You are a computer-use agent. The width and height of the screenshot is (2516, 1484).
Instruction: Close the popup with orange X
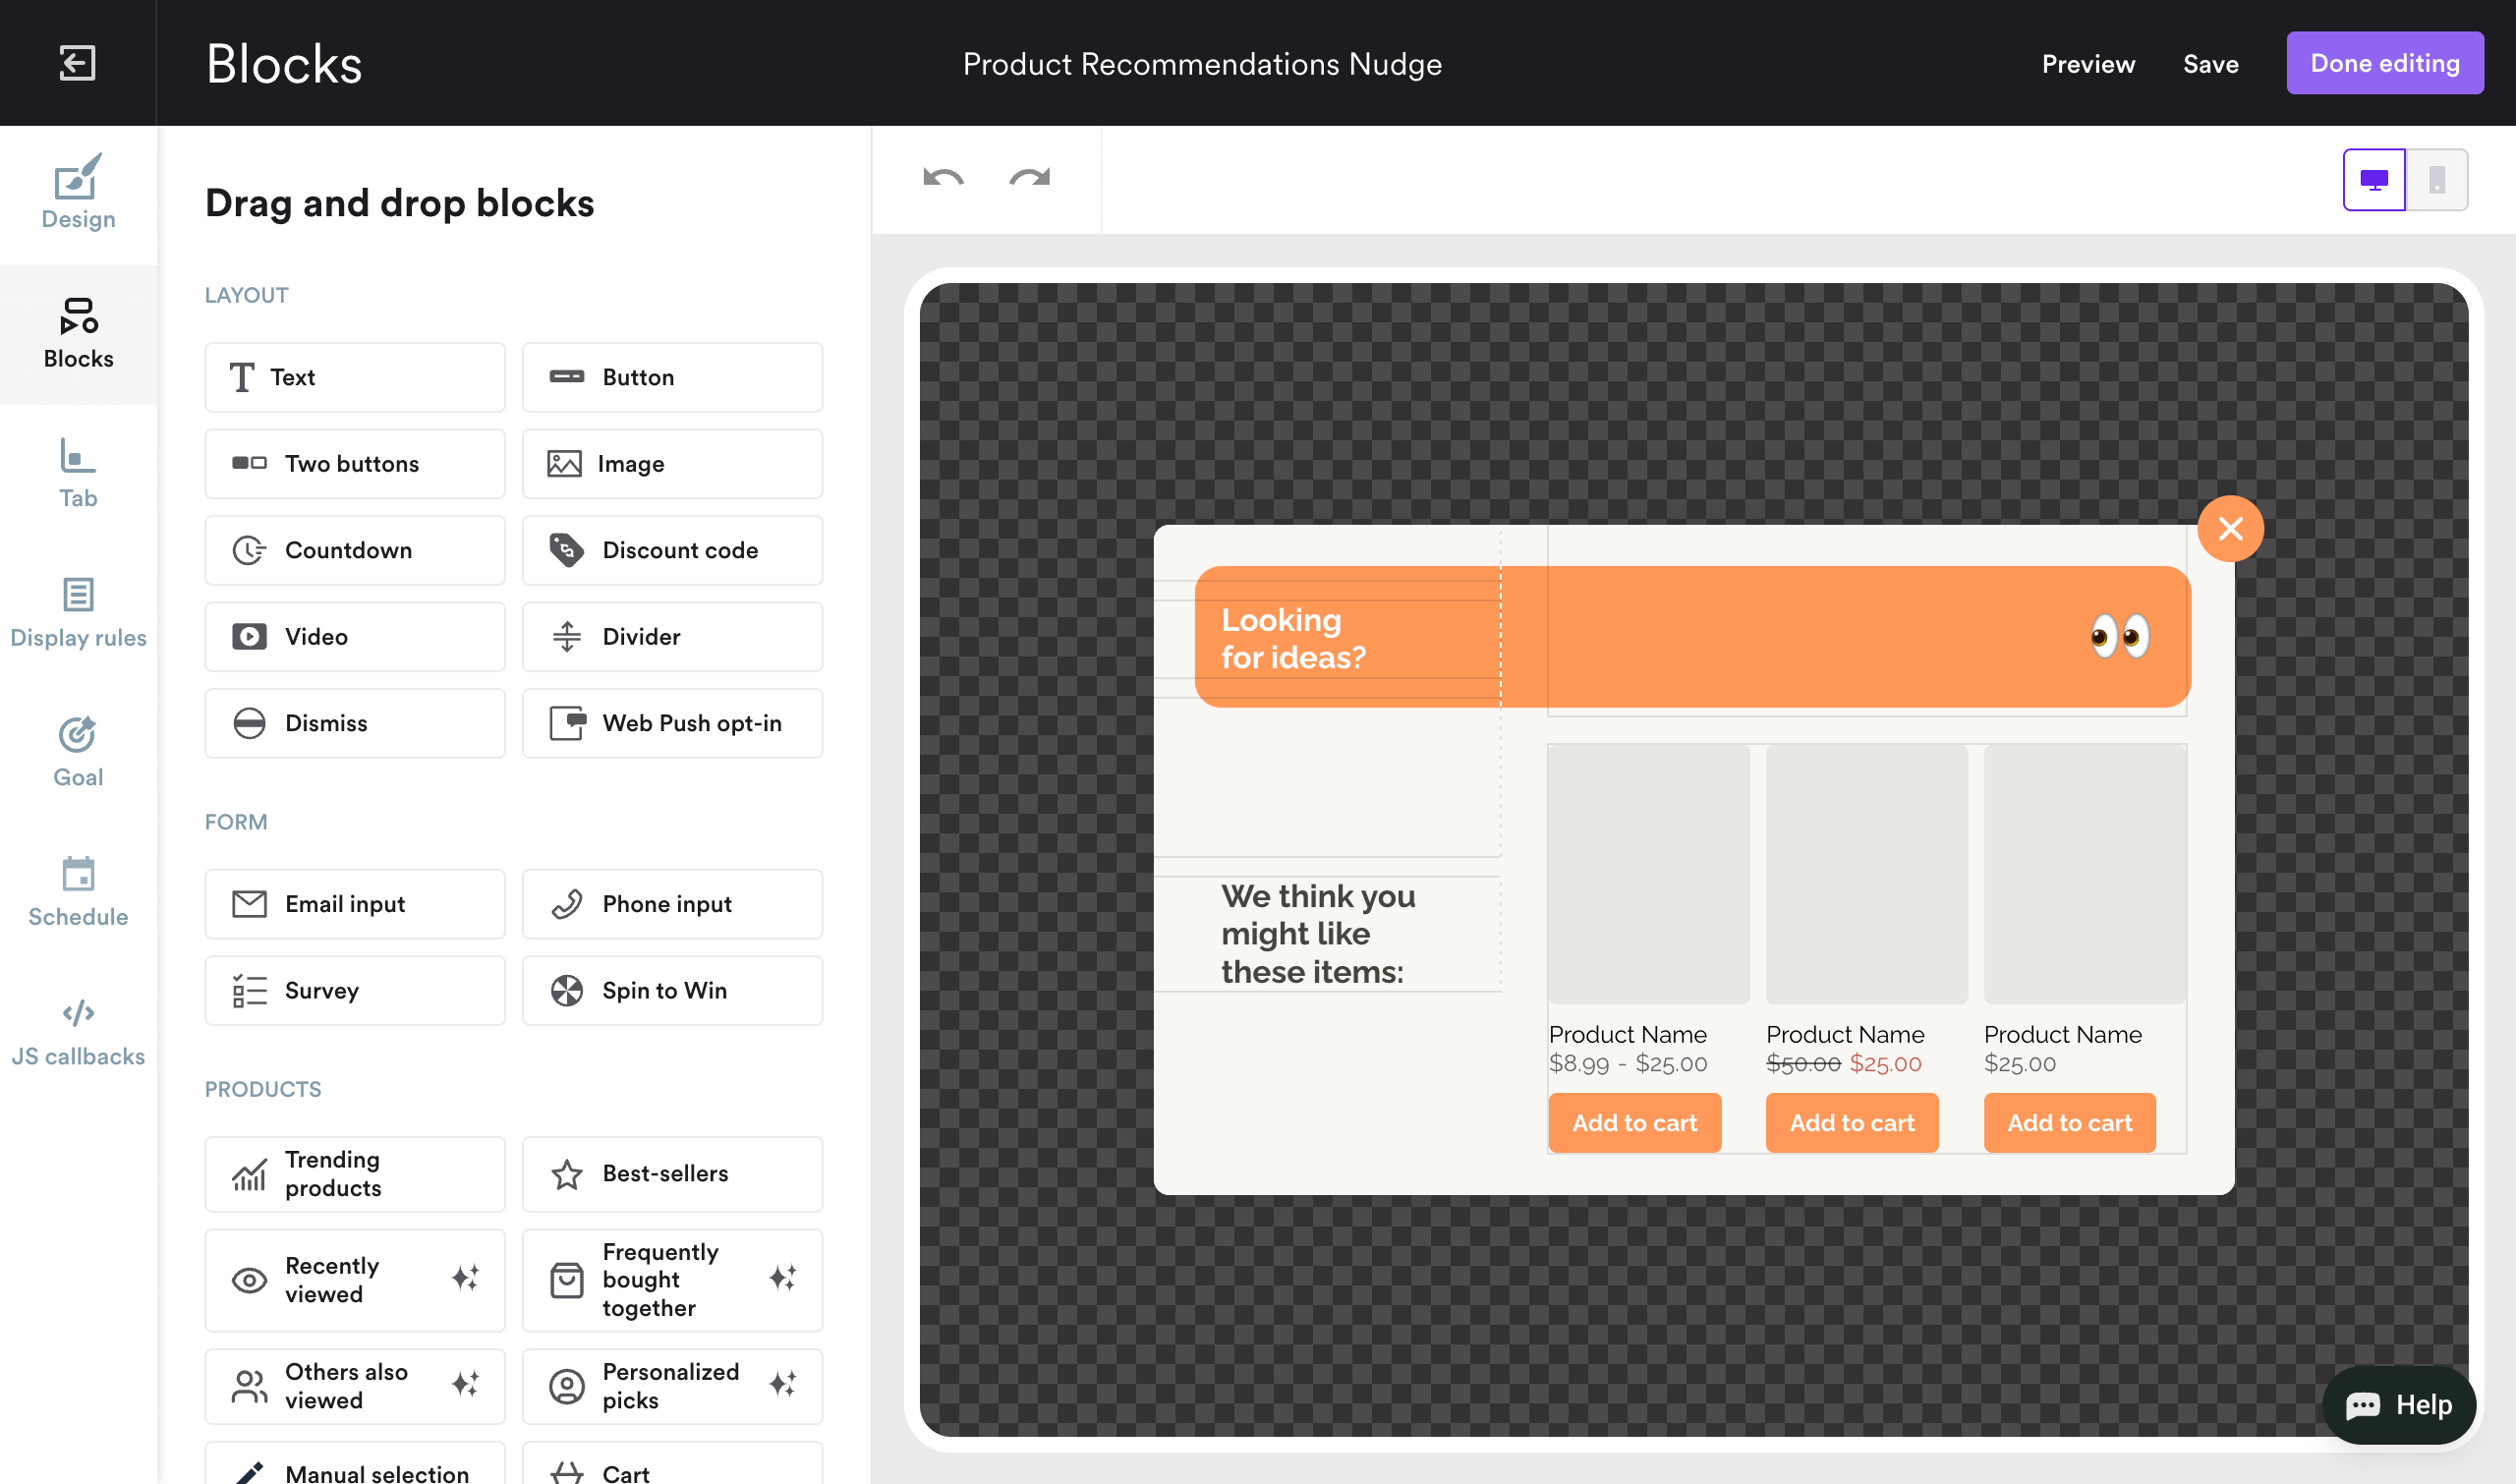tap(2230, 528)
